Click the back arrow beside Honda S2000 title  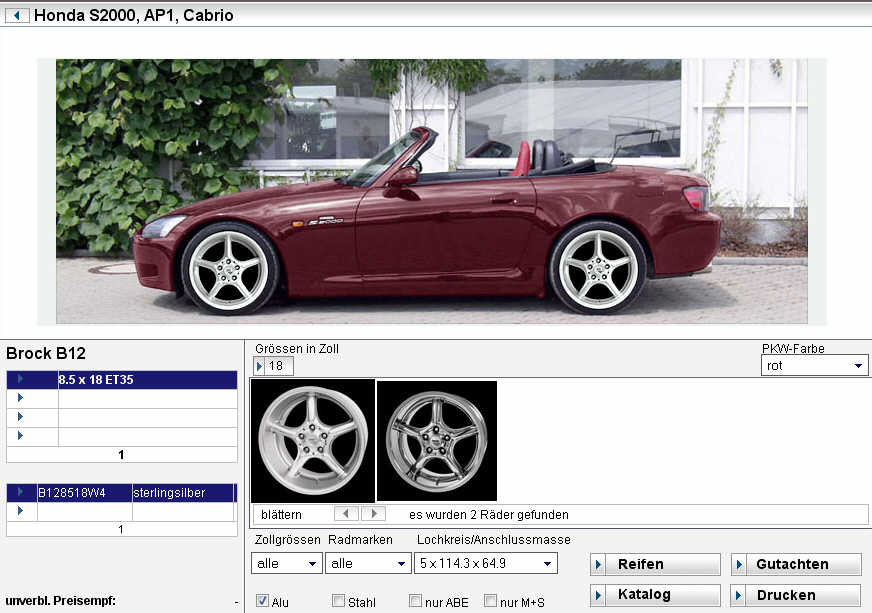pyautogui.click(x=16, y=16)
